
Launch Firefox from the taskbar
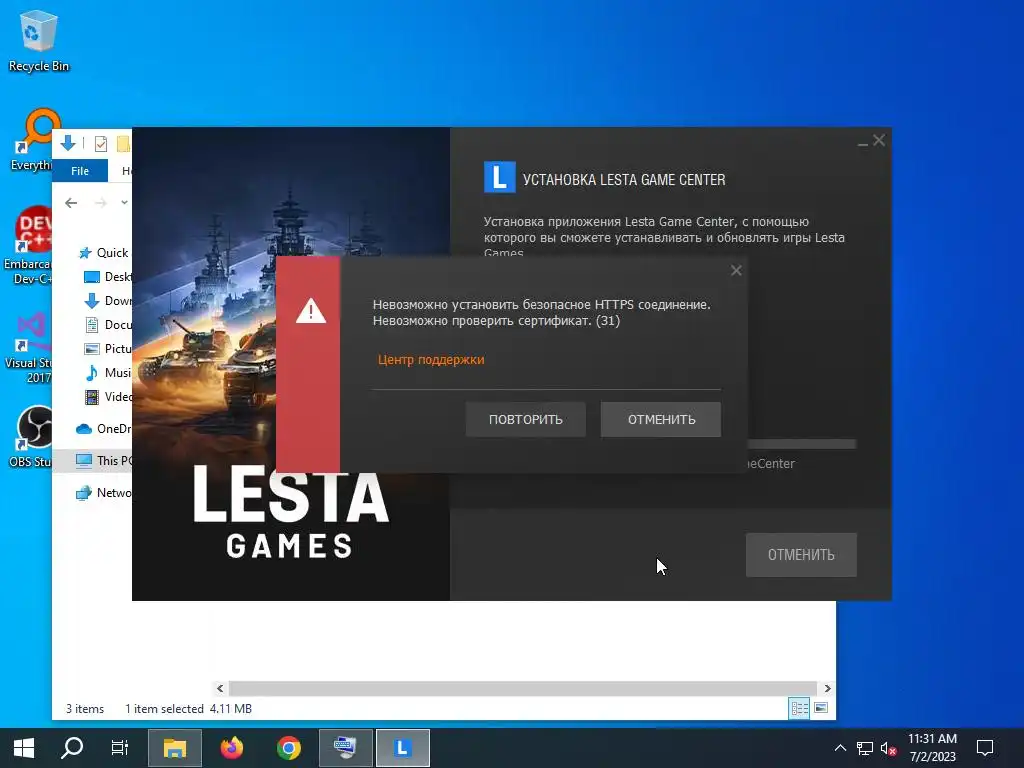(x=232, y=748)
